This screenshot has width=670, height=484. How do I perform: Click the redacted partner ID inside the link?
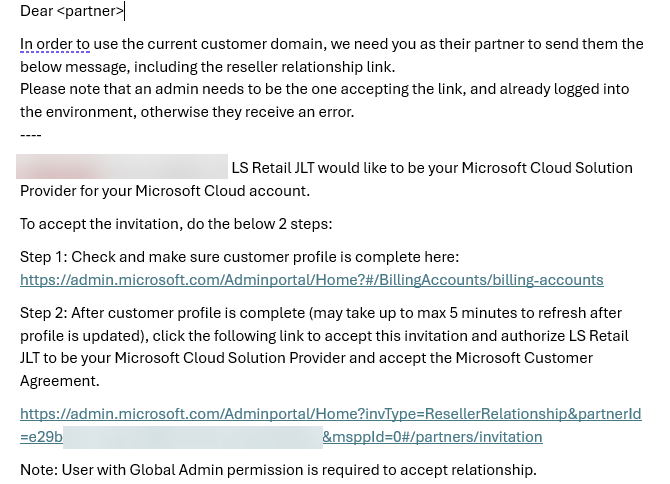point(192,437)
